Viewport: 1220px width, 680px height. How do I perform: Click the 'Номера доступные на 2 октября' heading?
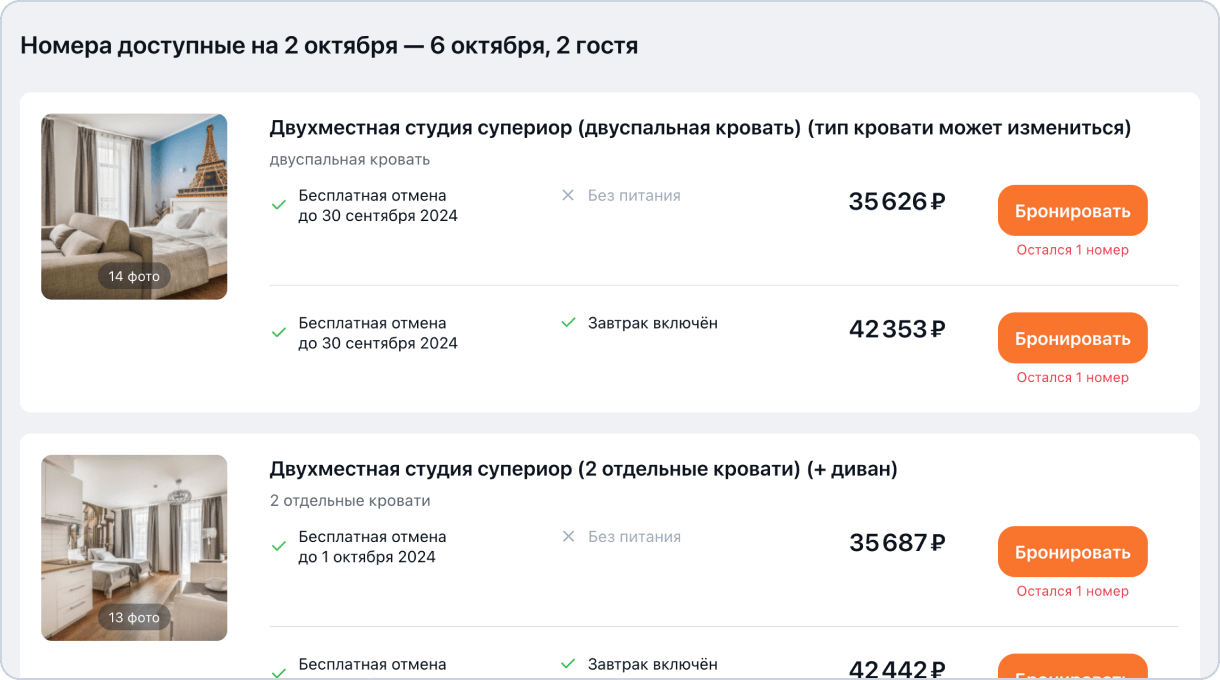[x=329, y=46]
